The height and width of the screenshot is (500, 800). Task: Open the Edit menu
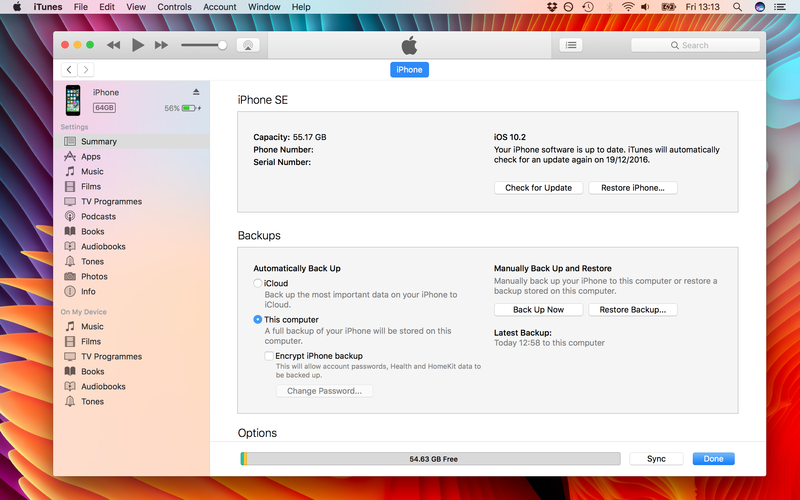click(107, 7)
